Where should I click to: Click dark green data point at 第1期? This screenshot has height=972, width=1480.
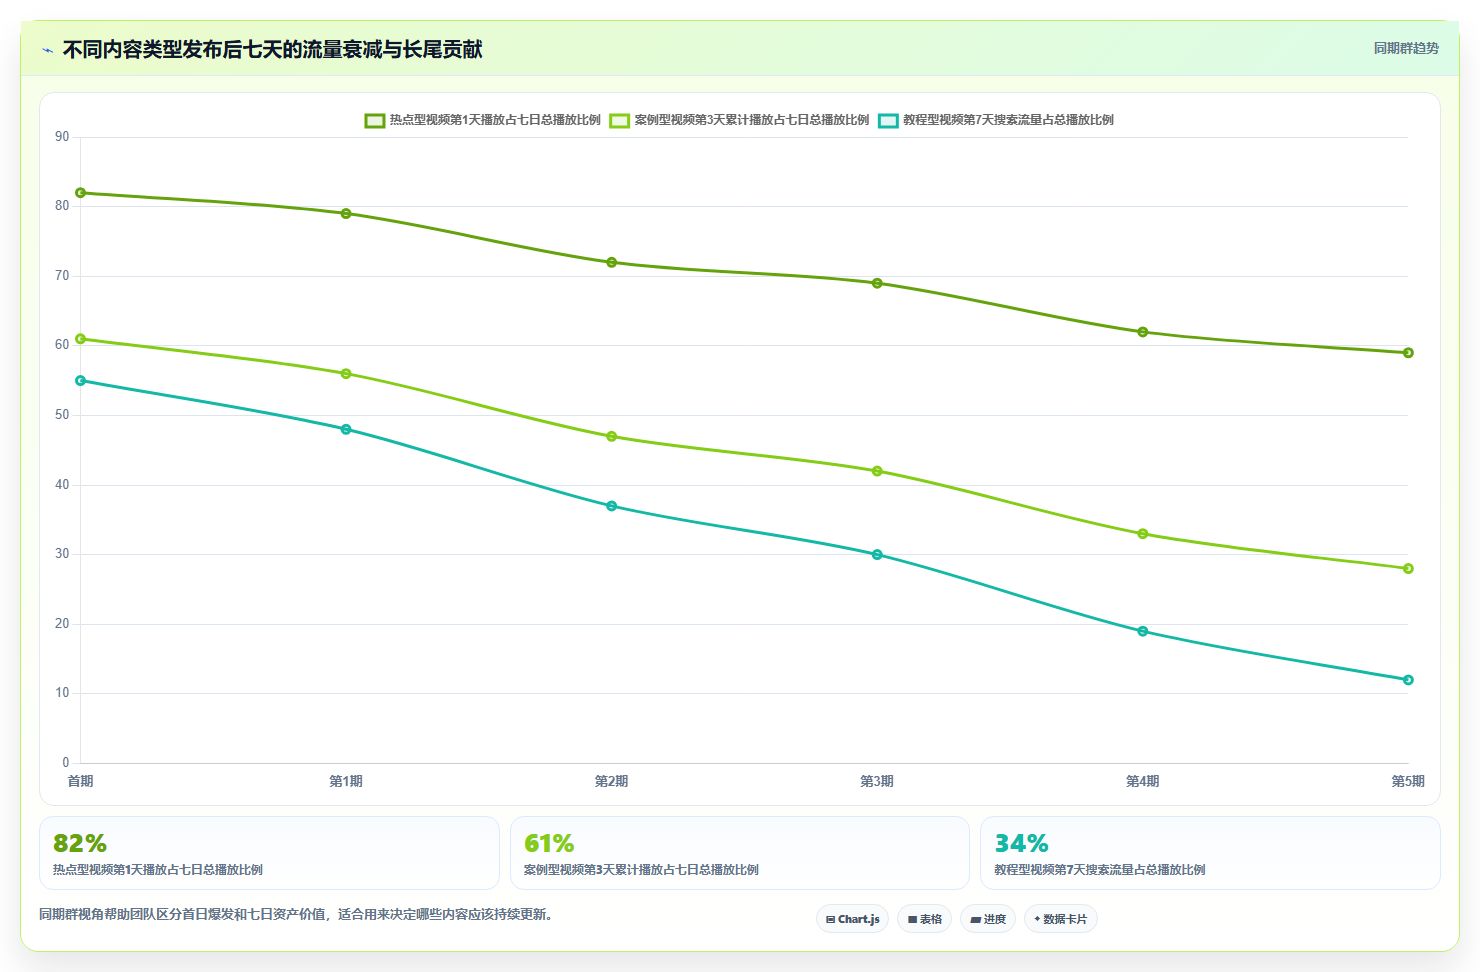pyautogui.click(x=346, y=213)
